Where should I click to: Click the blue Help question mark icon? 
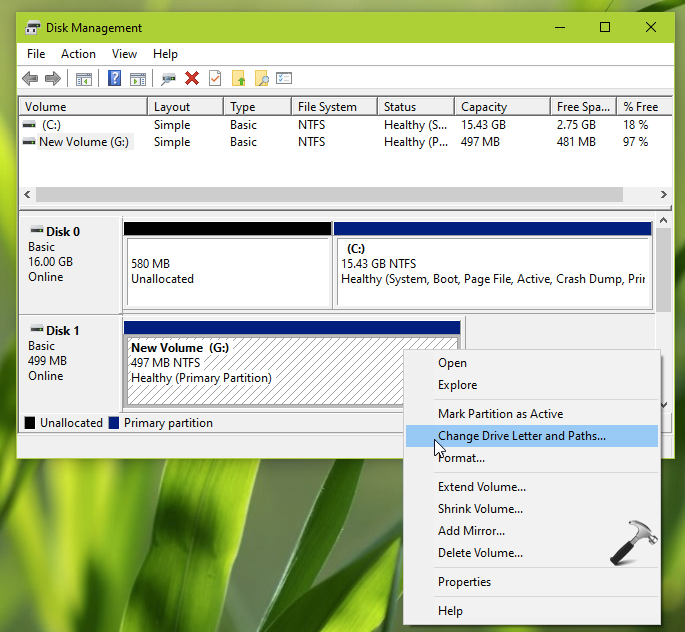(x=115, y=79)
